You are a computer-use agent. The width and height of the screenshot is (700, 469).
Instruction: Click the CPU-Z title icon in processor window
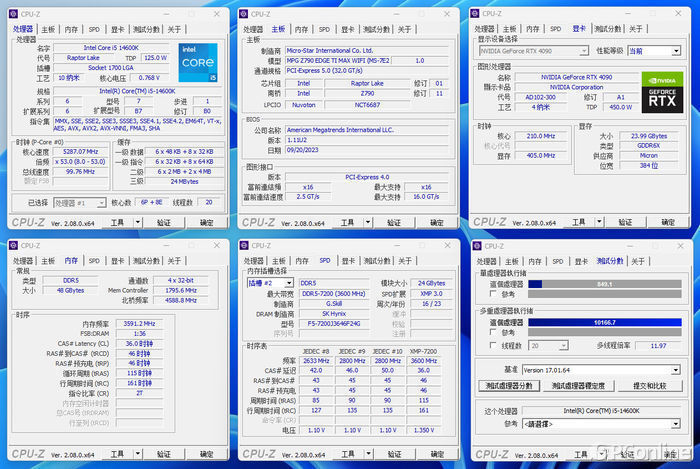coord(13,14)
